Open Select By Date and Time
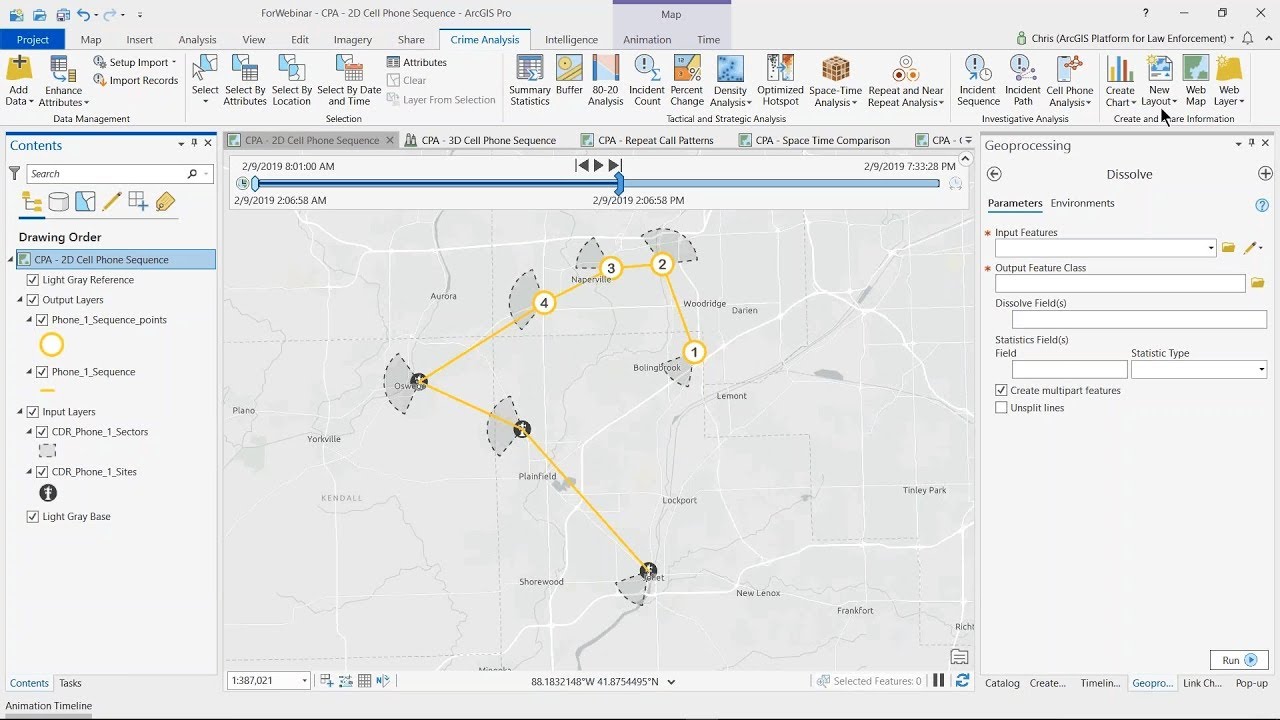 click(349, 80)
